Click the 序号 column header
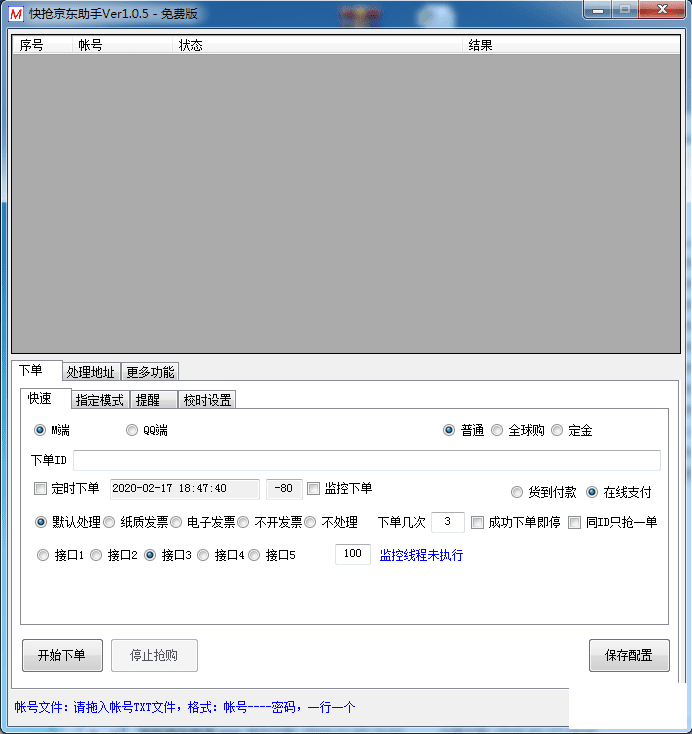692x734 pixels. (42, 45)
